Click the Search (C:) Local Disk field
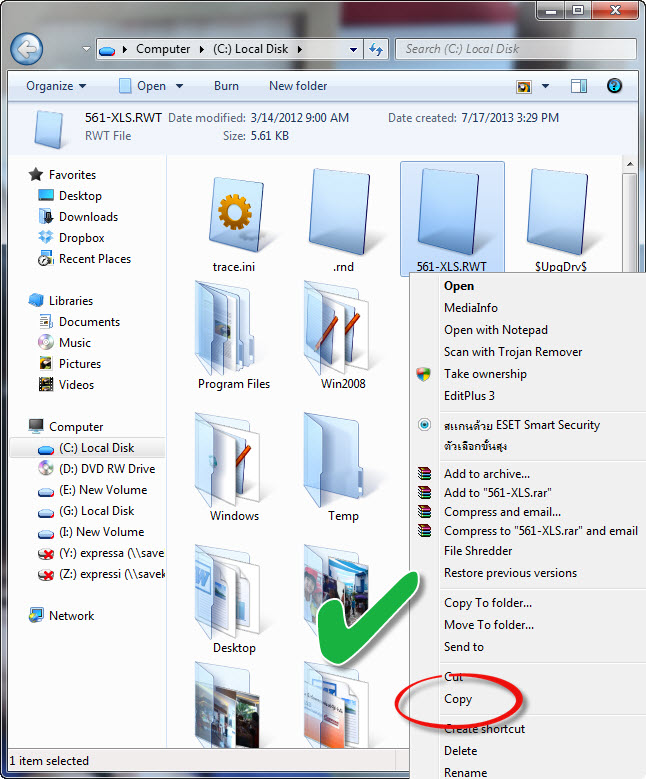This screenshot has width=646, height=779. click(x=515, y=48)
